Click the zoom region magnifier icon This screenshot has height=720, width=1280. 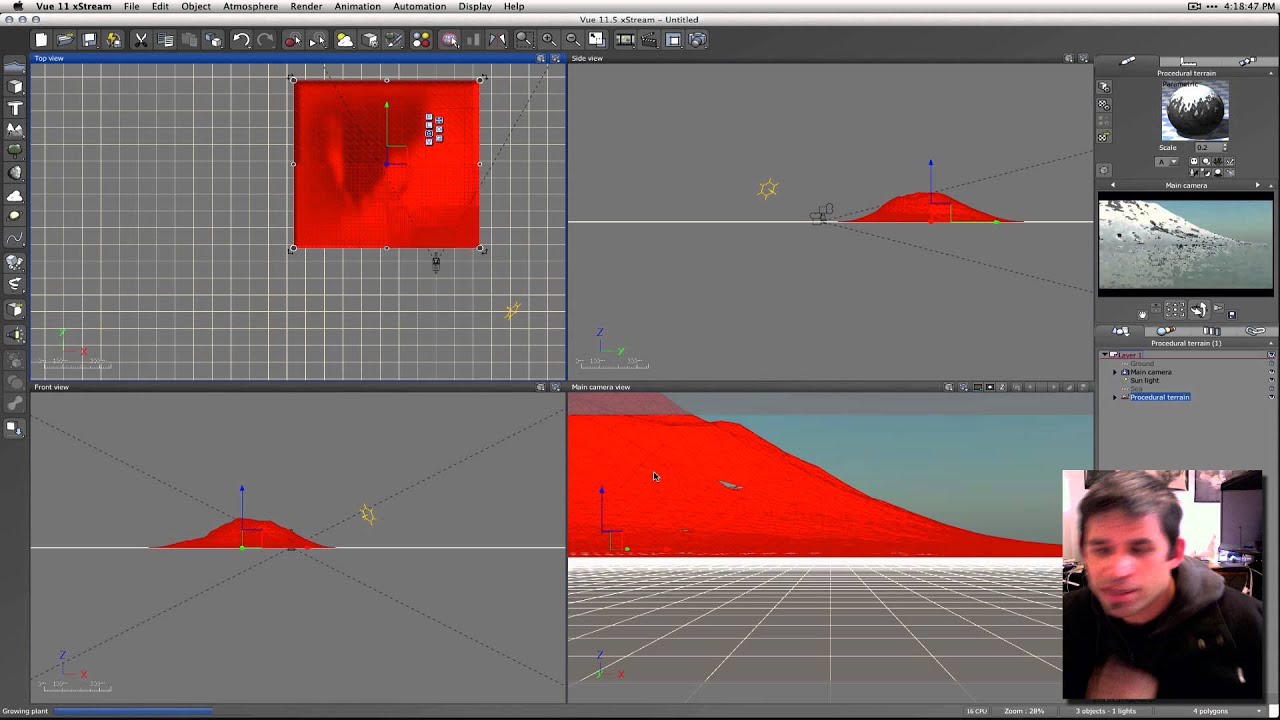click(523, 40)
